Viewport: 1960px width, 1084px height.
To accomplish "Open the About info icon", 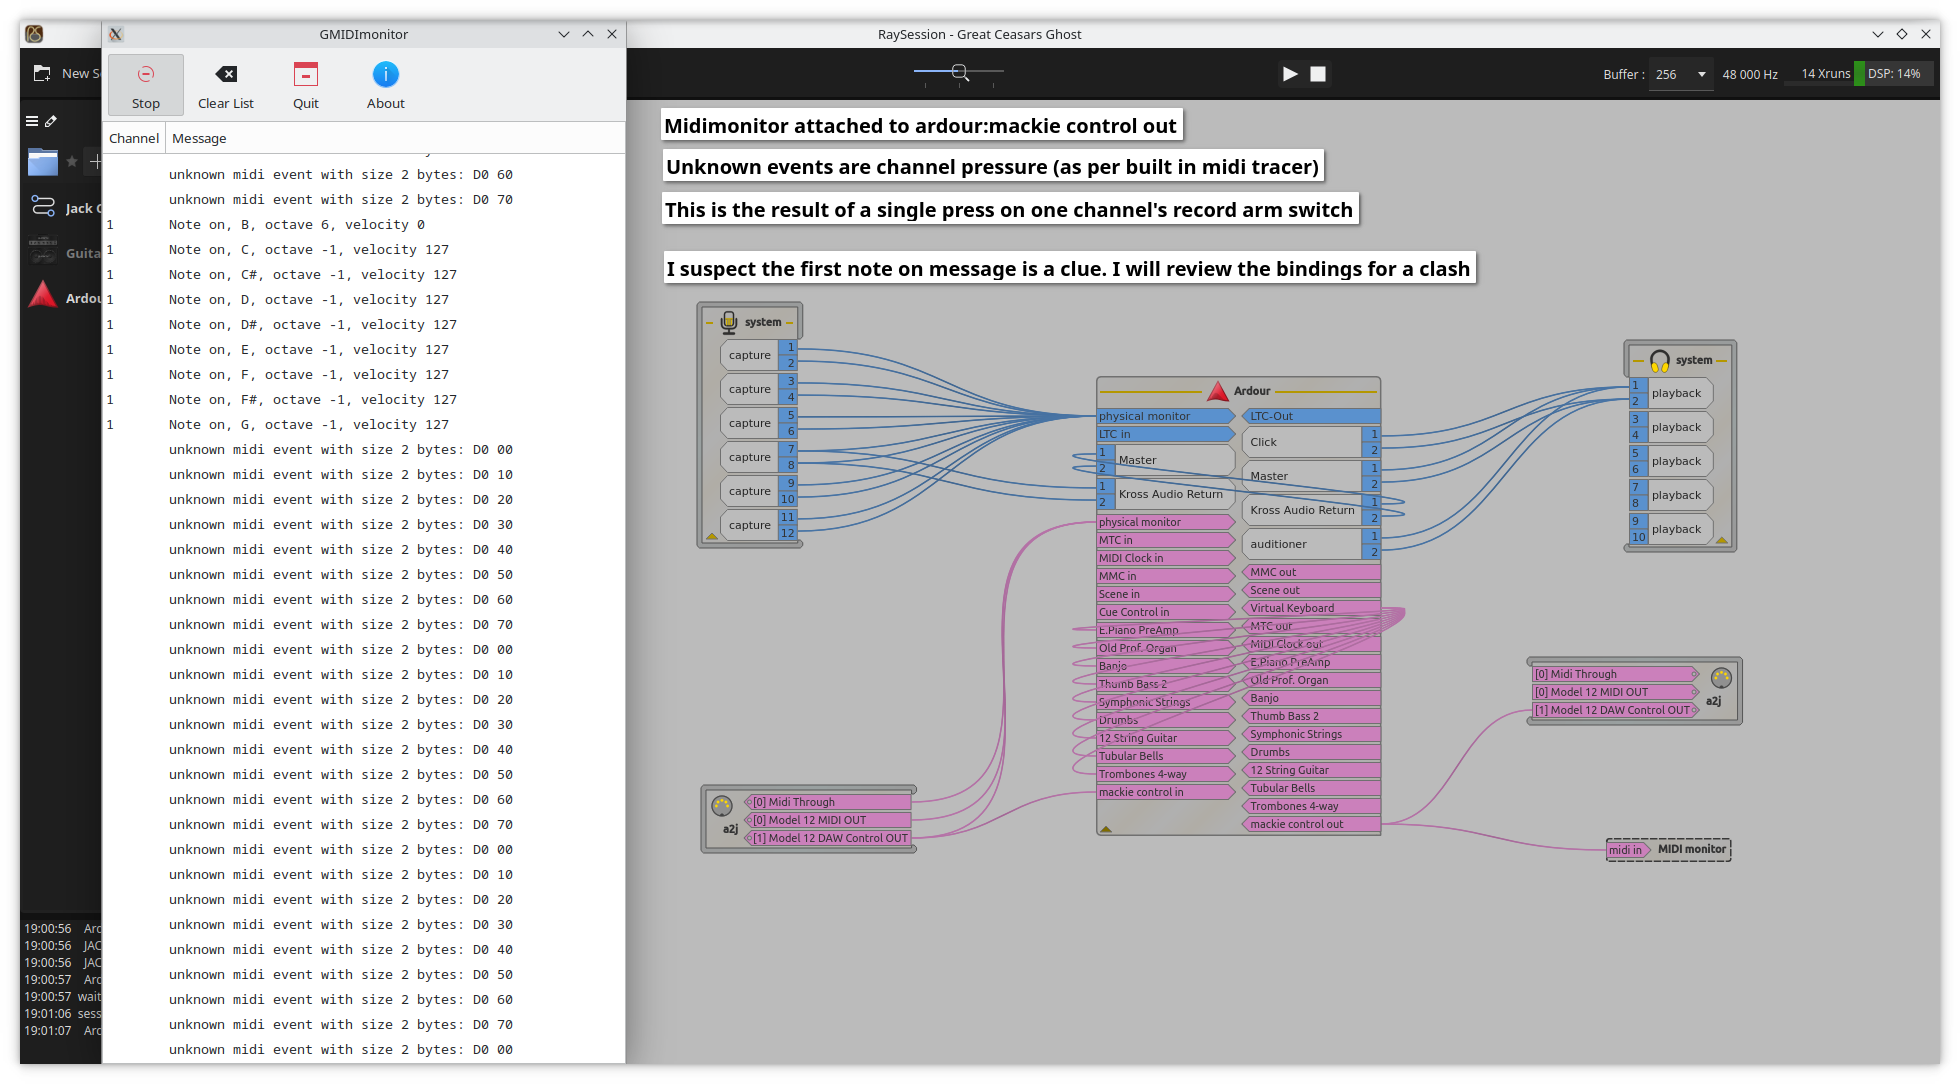I will click(x=385, y=75).
